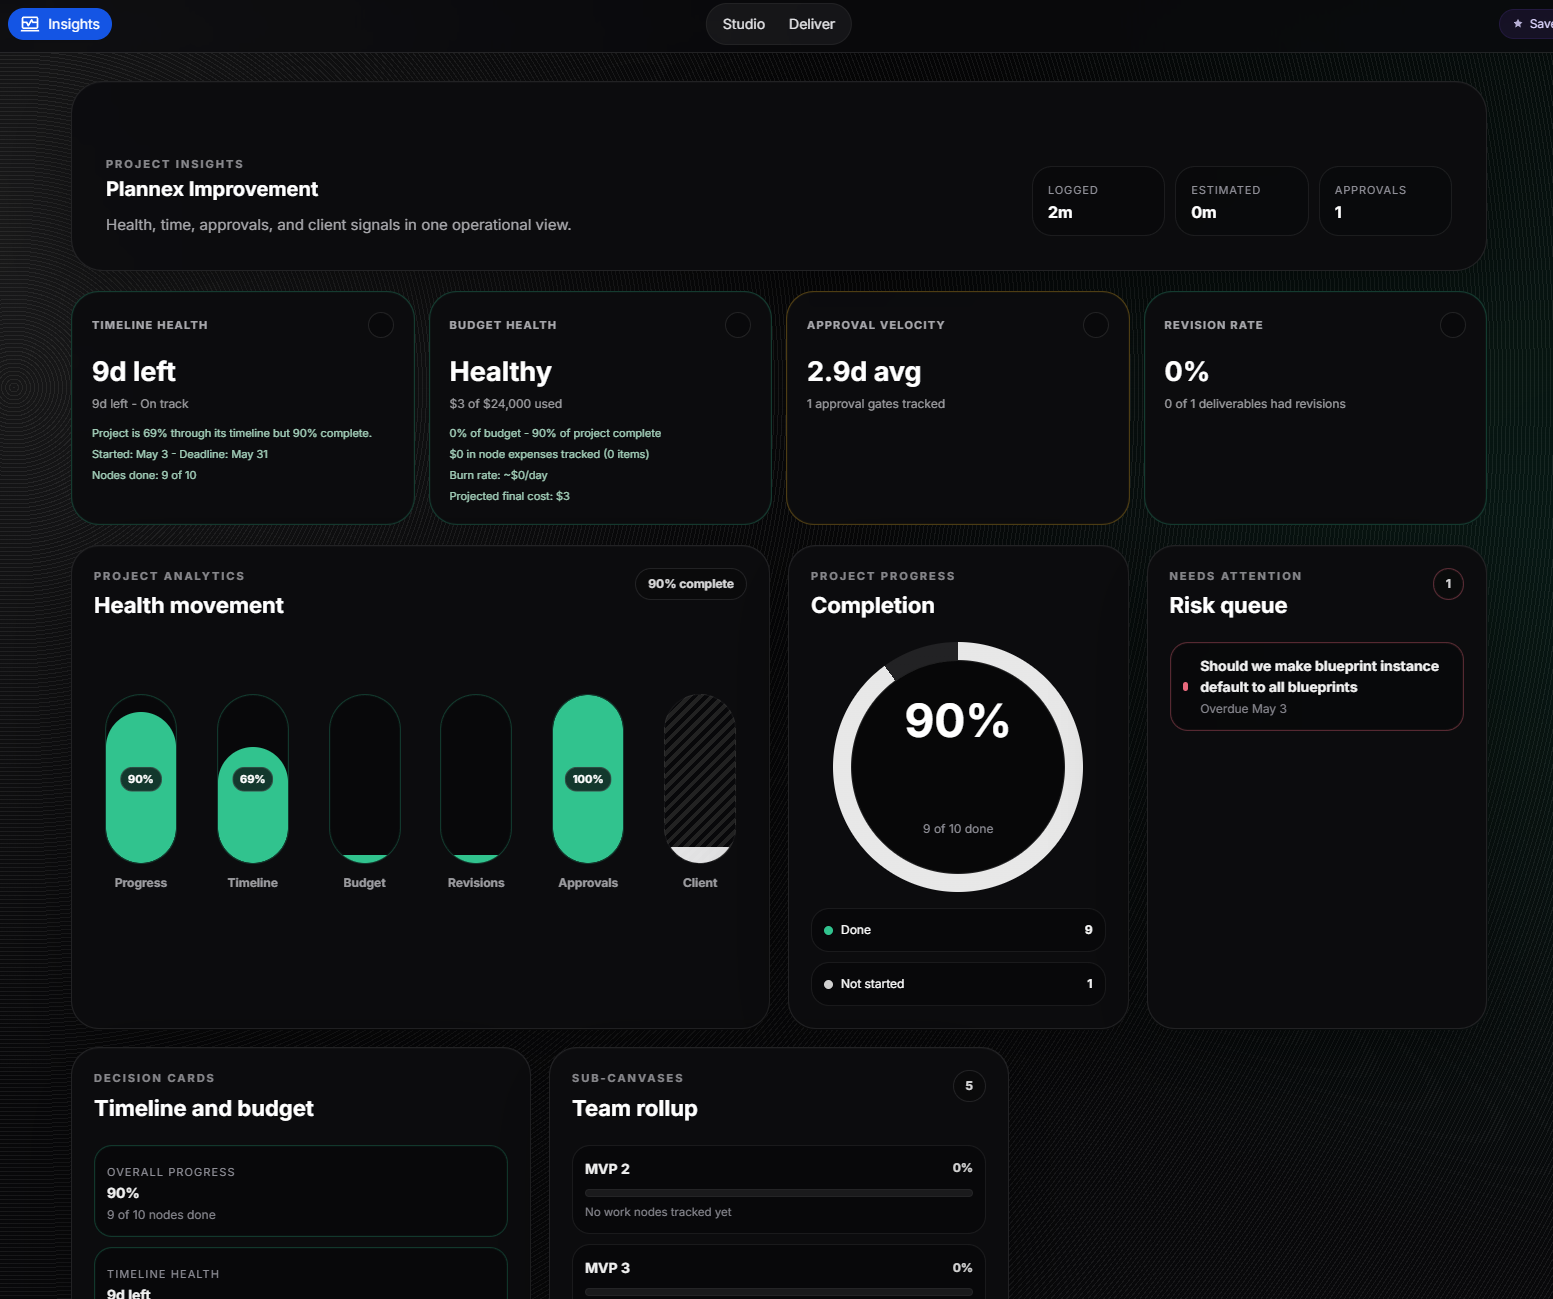Click the 'Healthy' budget heading
The width and height of the screenshot is (1553, 1299).
(501, 371)
